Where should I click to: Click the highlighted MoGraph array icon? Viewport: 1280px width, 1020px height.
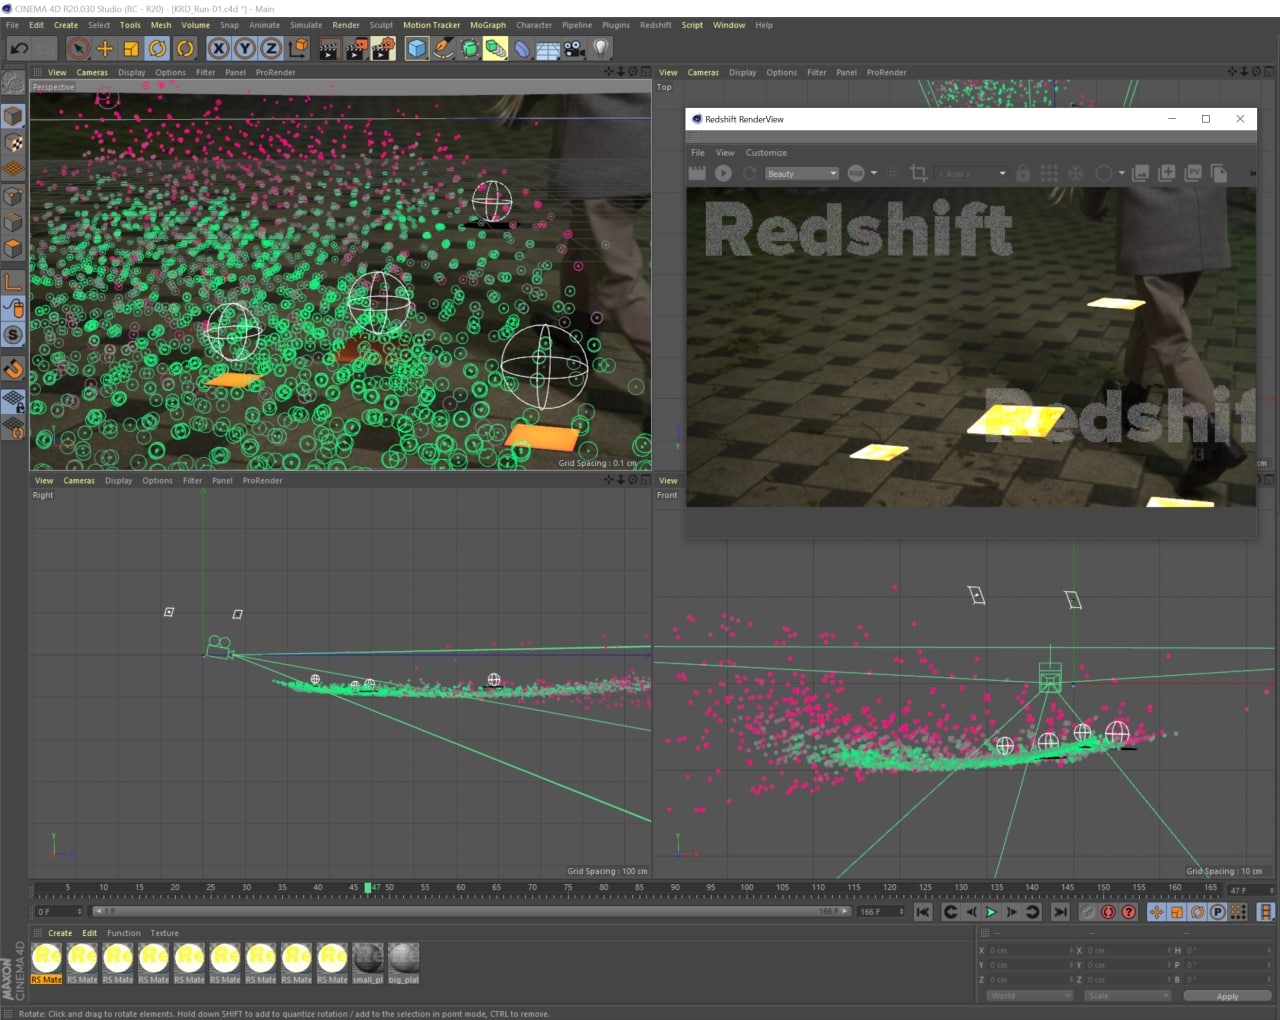[495, 48]
